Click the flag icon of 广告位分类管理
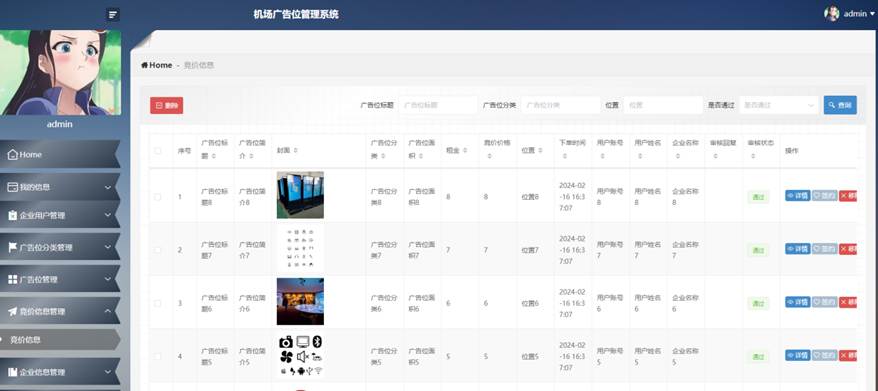This screenshot has height=391, width=878. [x=13, y=247]
